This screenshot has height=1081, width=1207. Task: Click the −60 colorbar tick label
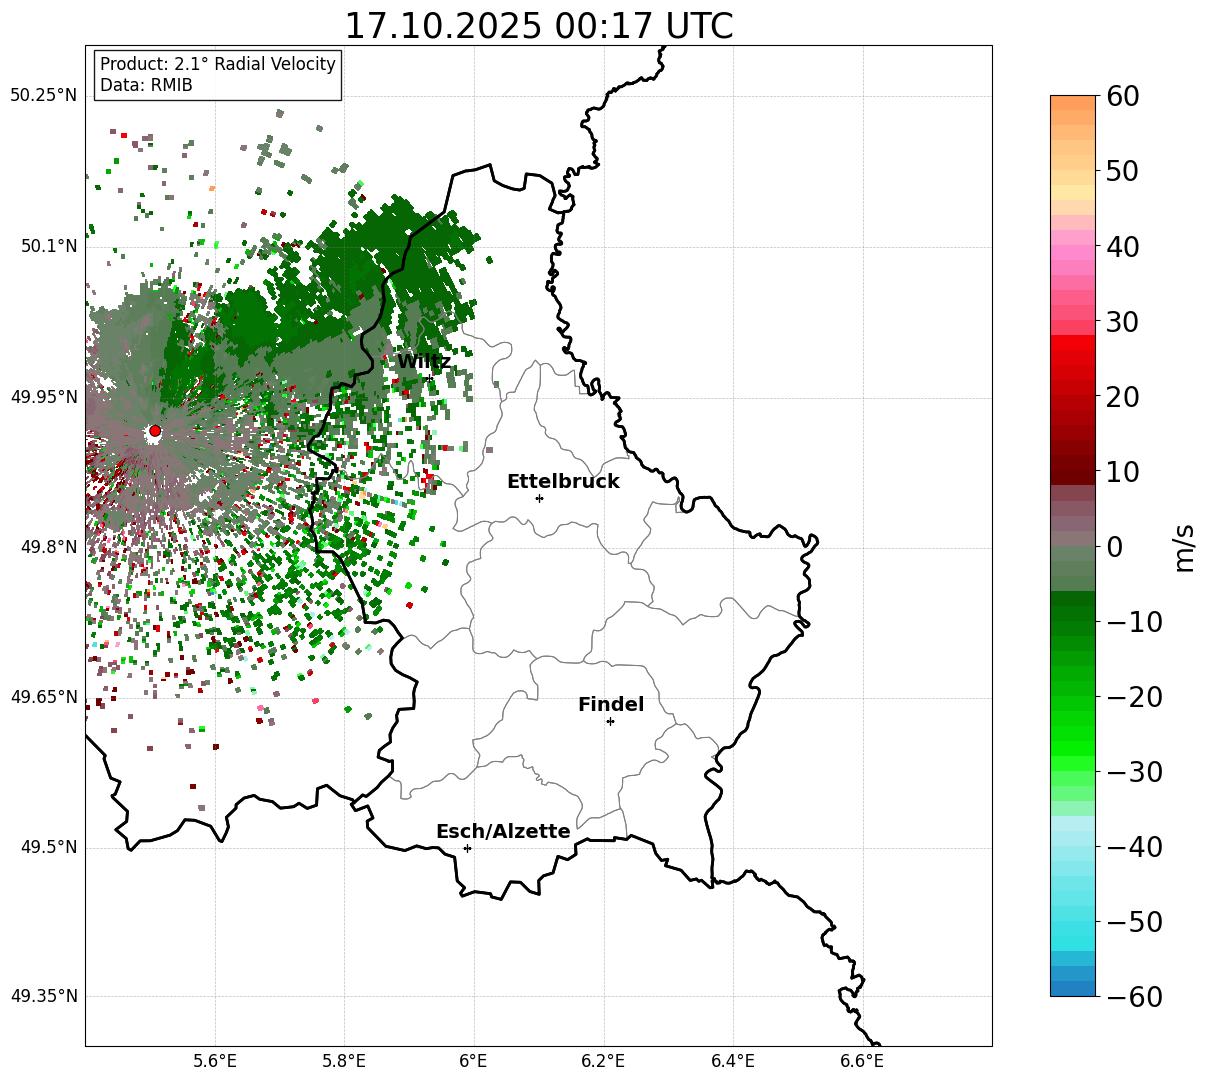(x=1134, y=997)
